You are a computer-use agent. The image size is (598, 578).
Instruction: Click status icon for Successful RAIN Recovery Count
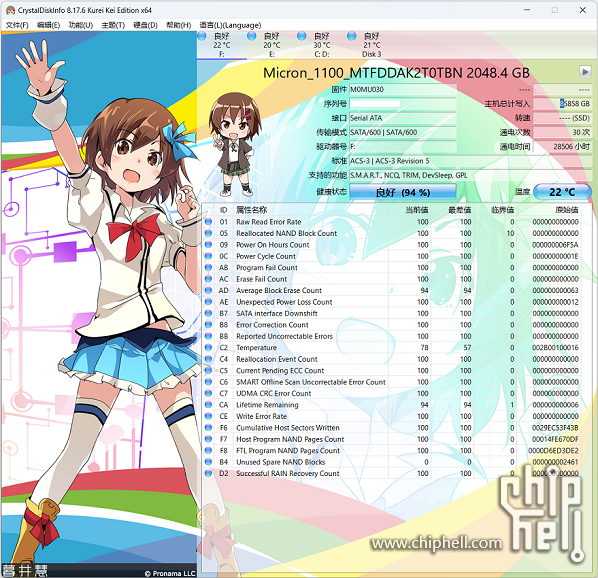pos(208,473)
